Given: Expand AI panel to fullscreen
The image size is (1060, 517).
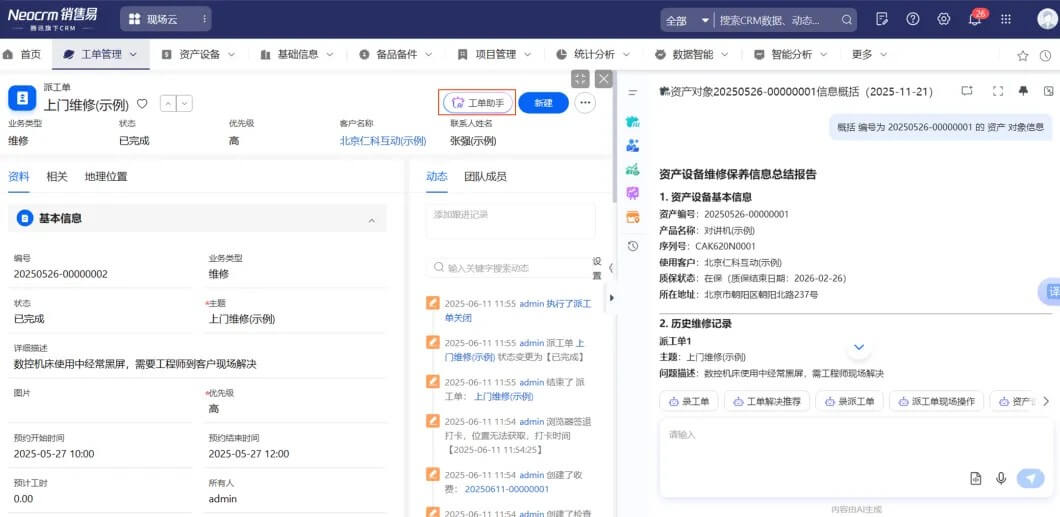Looking at the screenshot, I should (x=997, y=91).
